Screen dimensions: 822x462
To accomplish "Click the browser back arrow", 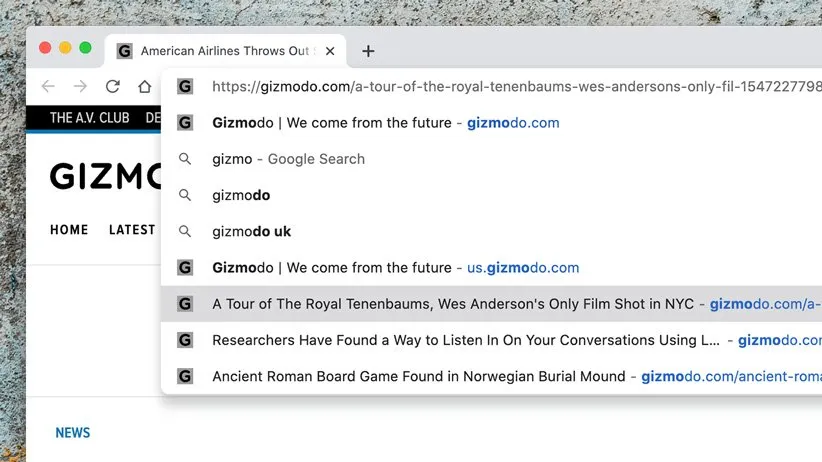I will (48, 87).
